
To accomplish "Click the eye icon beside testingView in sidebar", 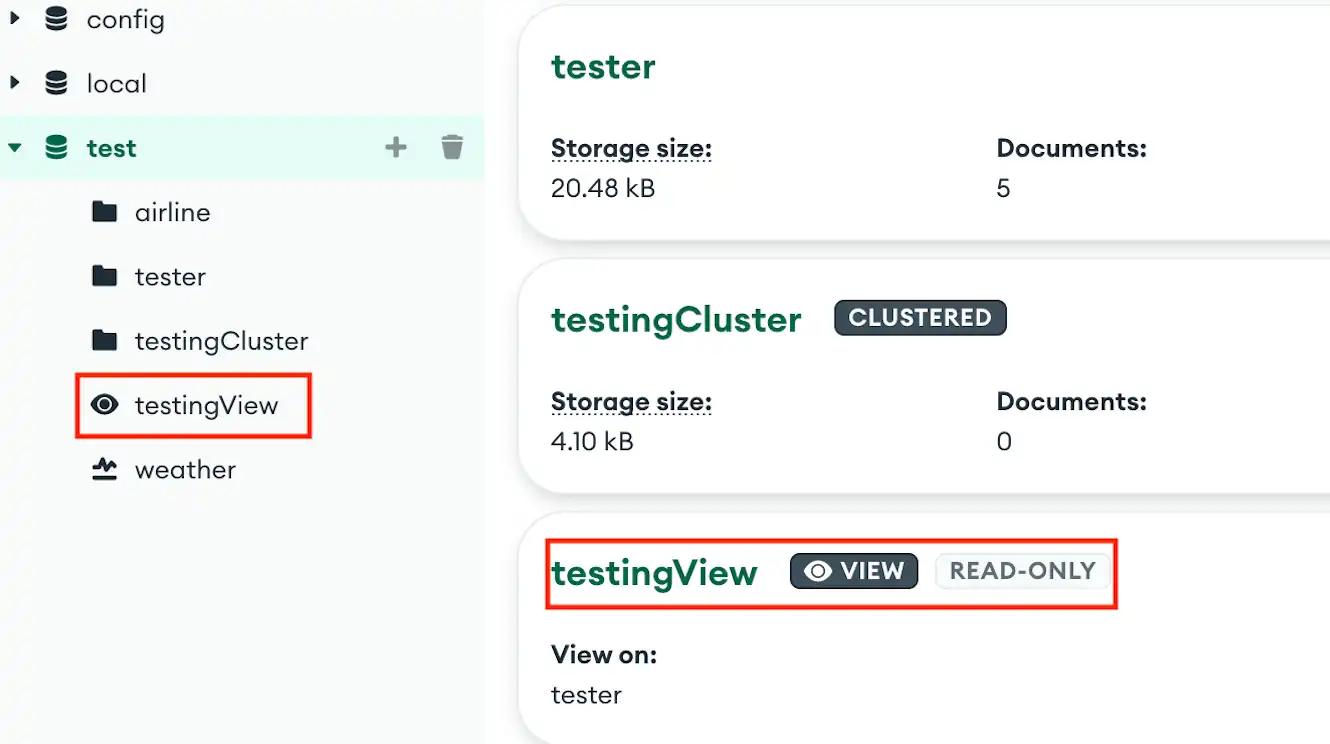I will [103, 405].
